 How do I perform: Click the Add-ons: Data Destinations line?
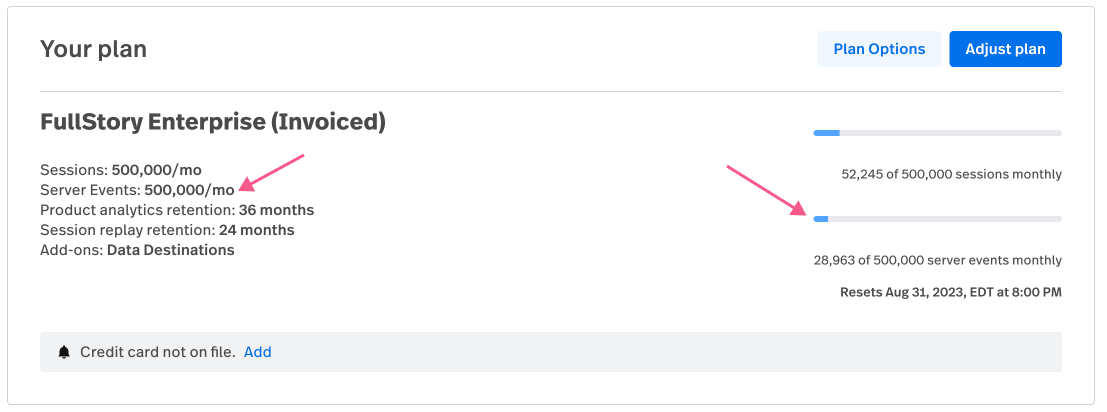137,250
